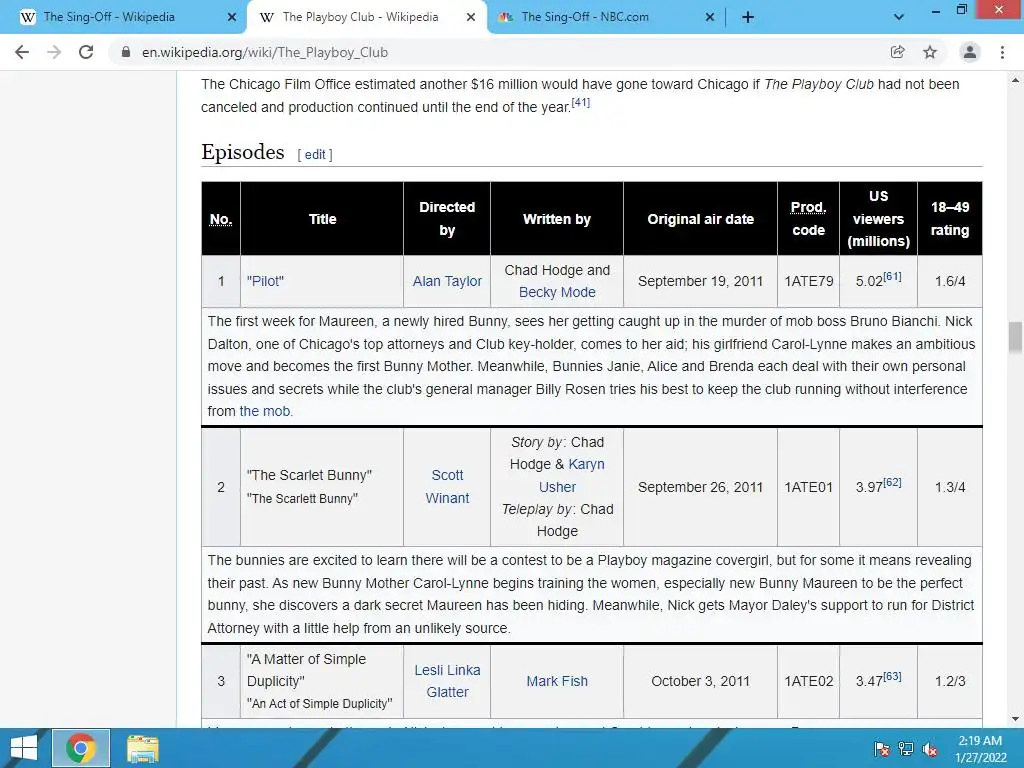The height and width of the screenshot is (768, 1024).
Task: Open the taskbar clock and date
Action: click(980, 749)
